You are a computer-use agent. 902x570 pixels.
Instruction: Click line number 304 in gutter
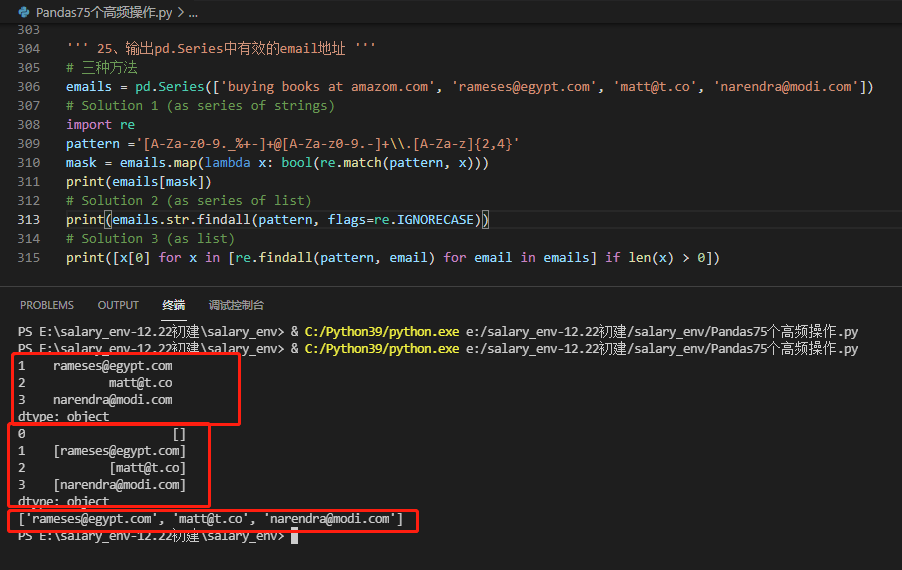(29, 48)
